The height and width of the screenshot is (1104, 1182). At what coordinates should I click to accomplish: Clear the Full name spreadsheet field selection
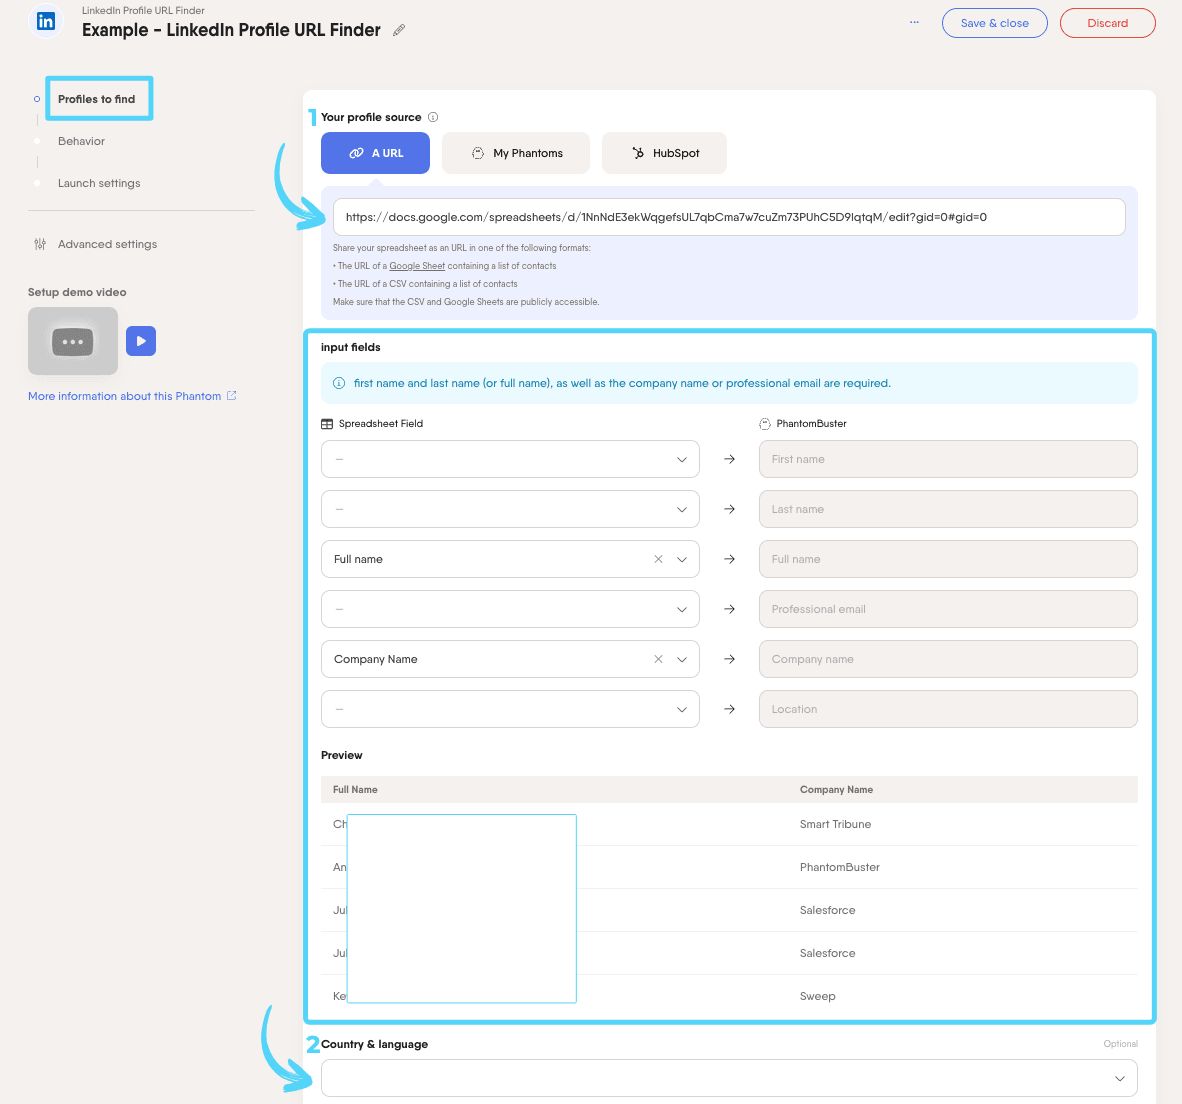[x=658, y=559]
